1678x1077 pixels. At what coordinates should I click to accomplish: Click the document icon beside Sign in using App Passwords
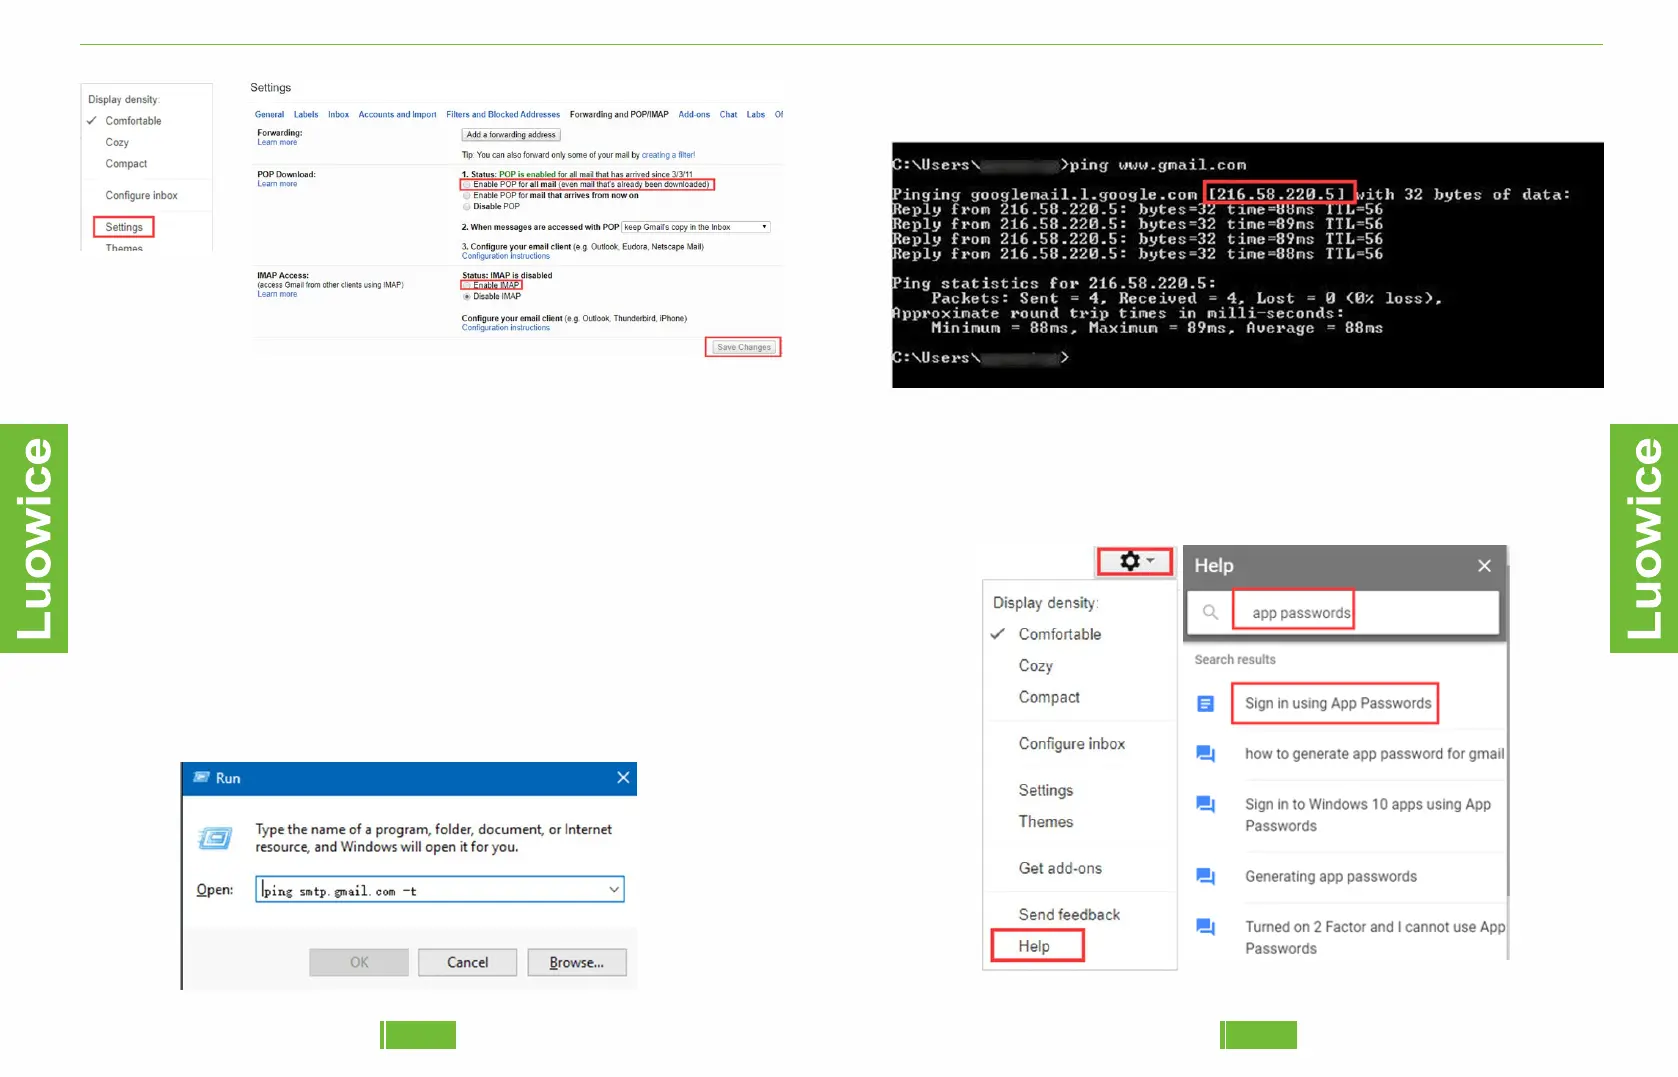pos(1206,704)
